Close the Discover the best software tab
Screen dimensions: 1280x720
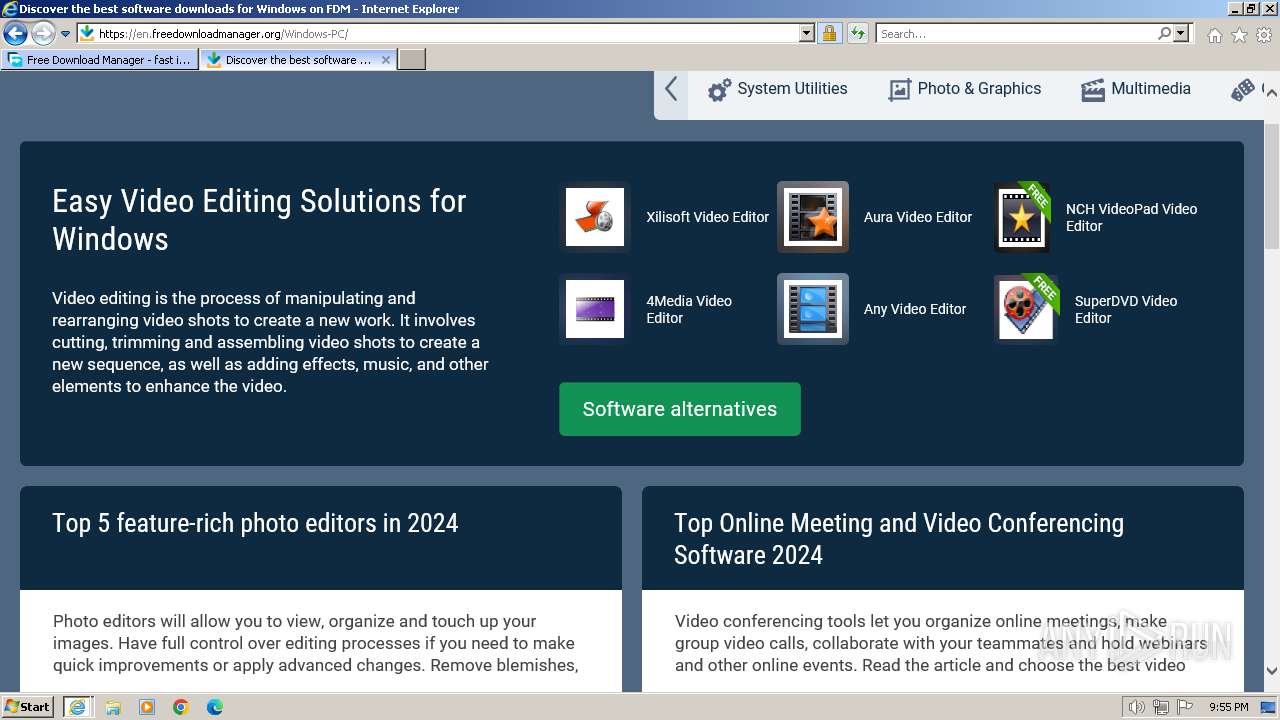[x=386, y=60]
